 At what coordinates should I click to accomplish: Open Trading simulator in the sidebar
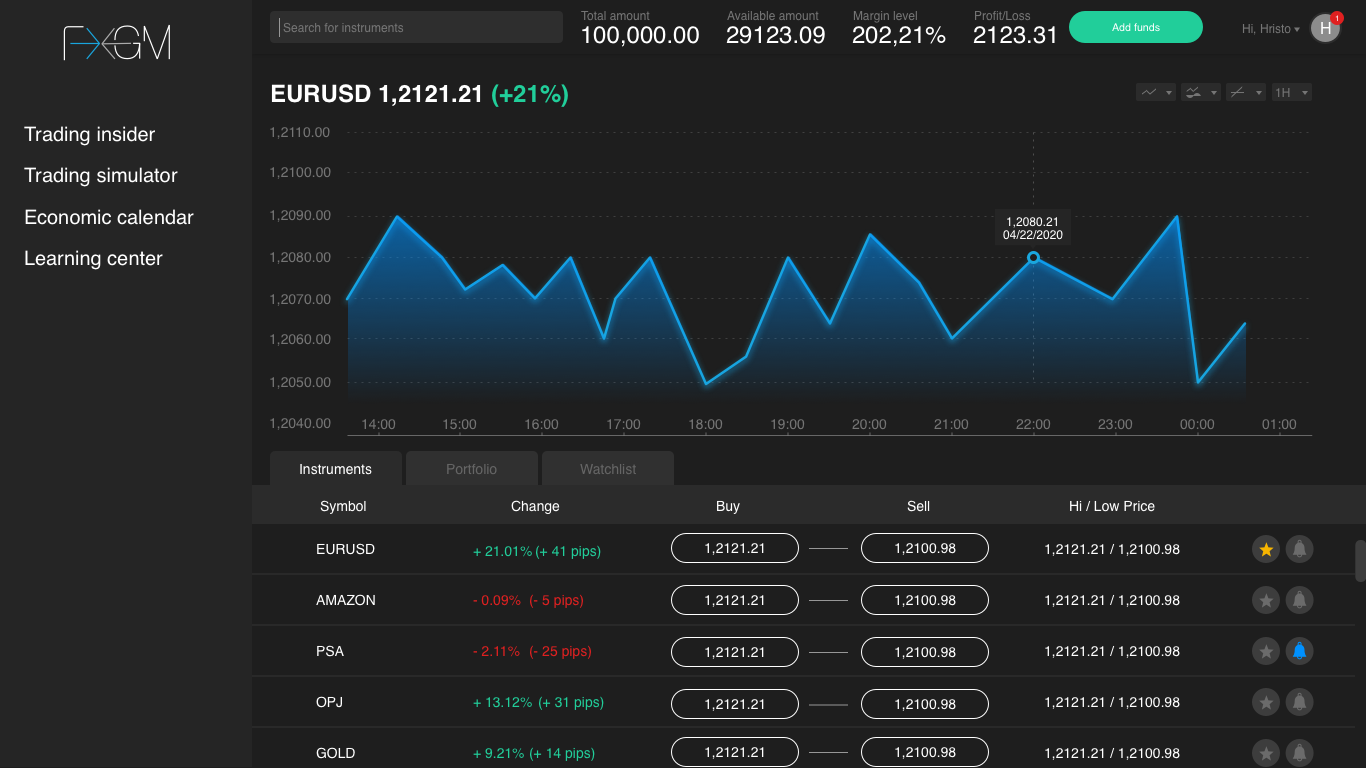pyautogui.click(x=101, y=175)
